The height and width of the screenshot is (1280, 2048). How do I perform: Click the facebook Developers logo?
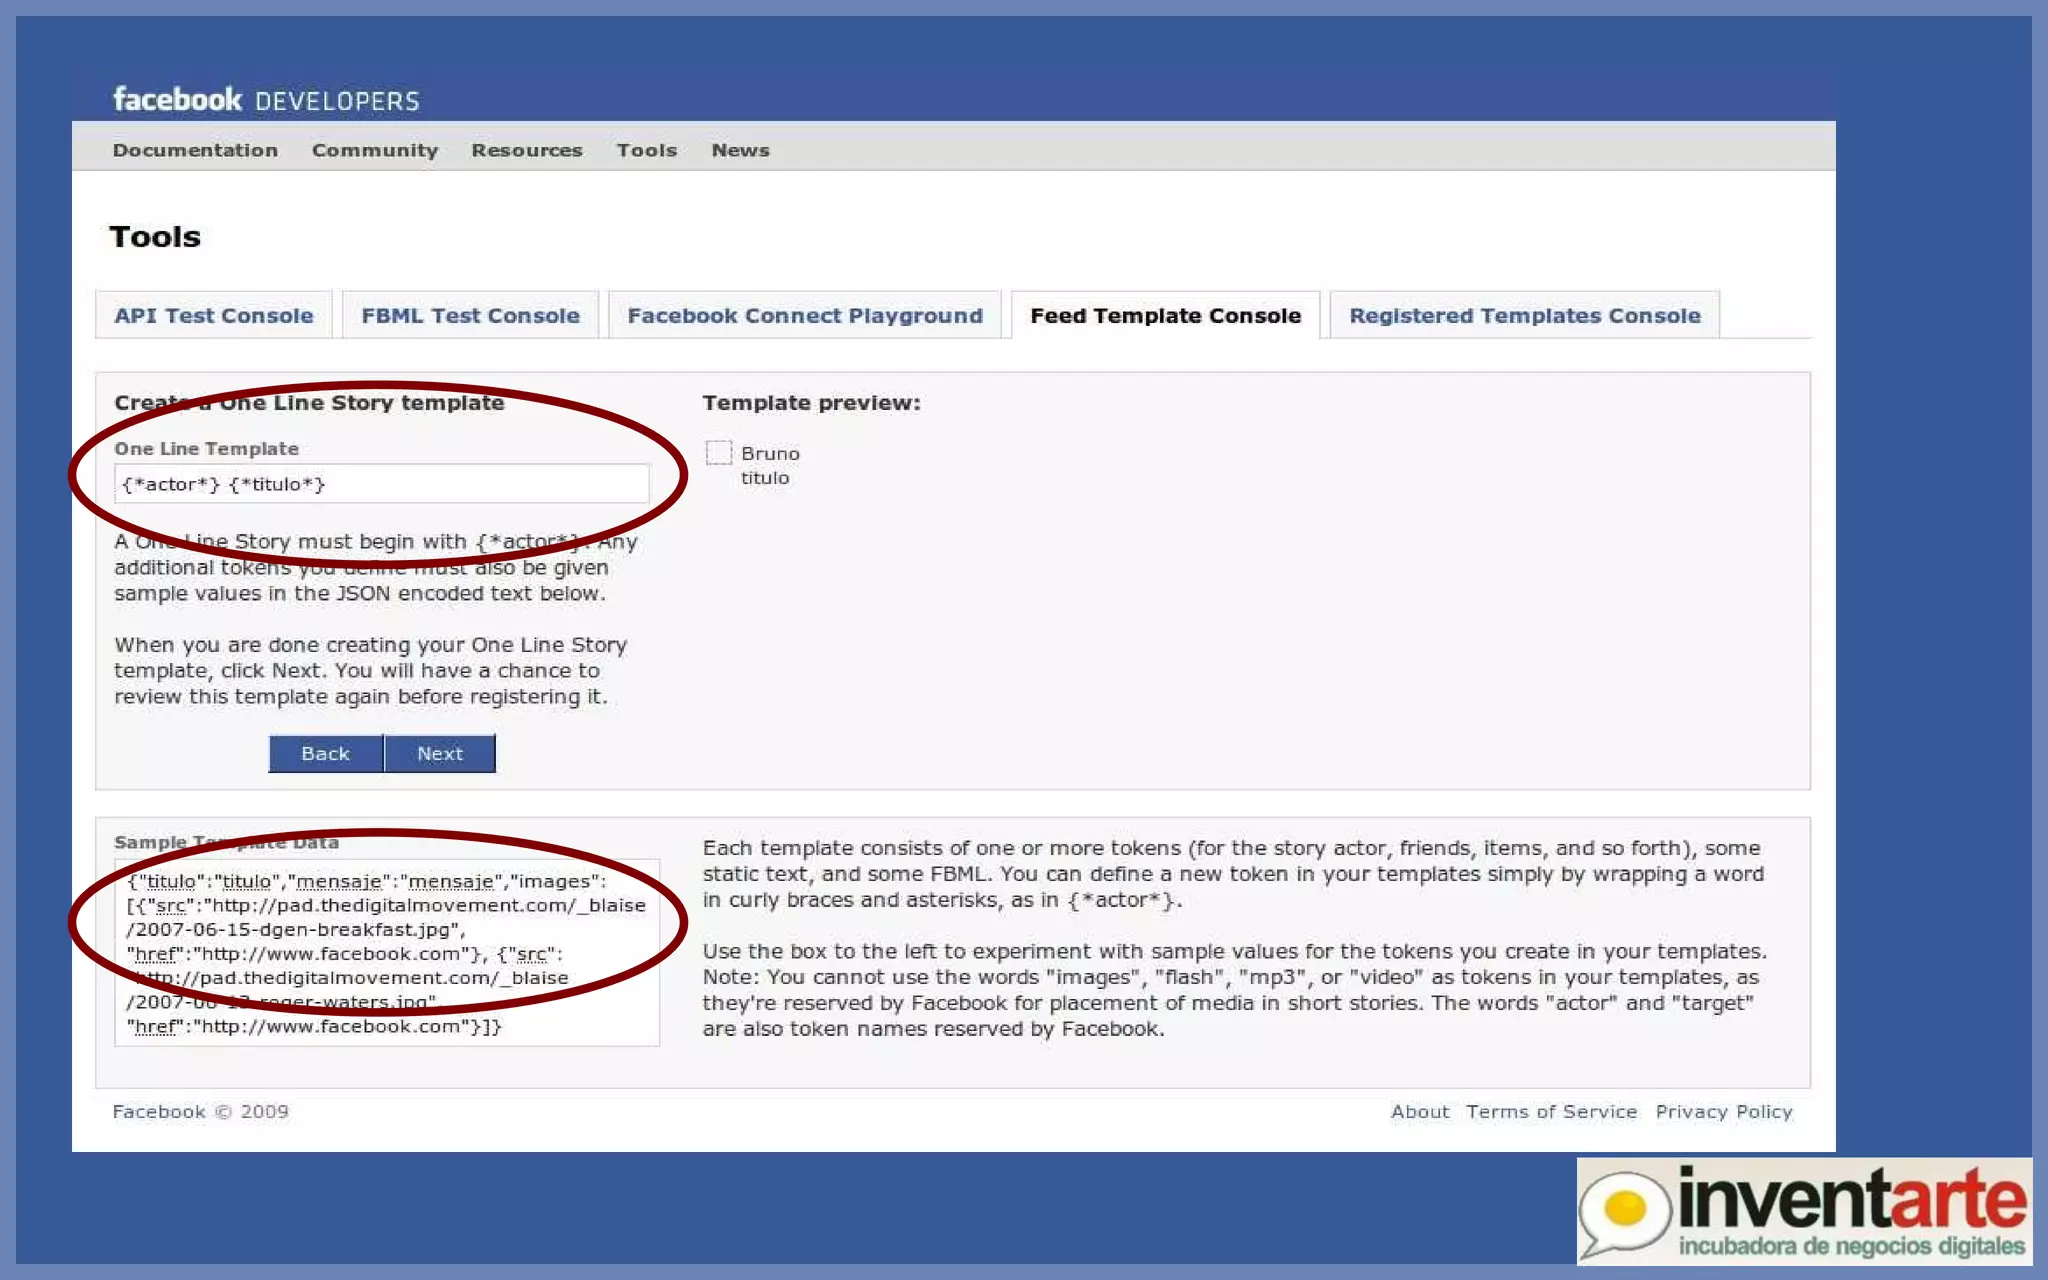266,100
